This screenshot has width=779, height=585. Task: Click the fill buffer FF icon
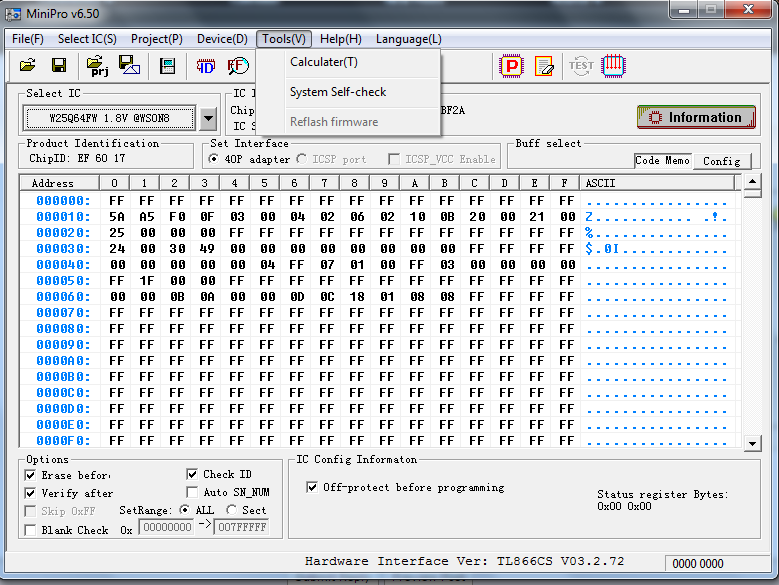tap(238, 66)
